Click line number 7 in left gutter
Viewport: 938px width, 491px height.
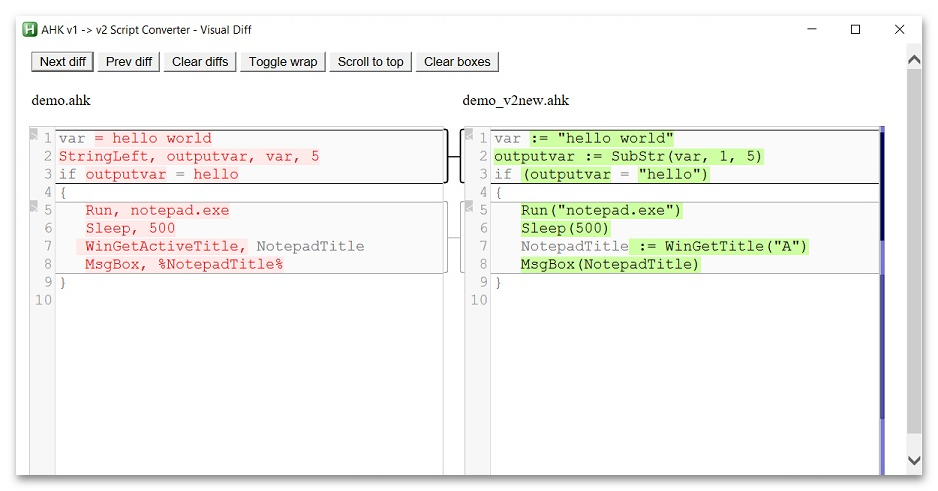click(47, 246)
